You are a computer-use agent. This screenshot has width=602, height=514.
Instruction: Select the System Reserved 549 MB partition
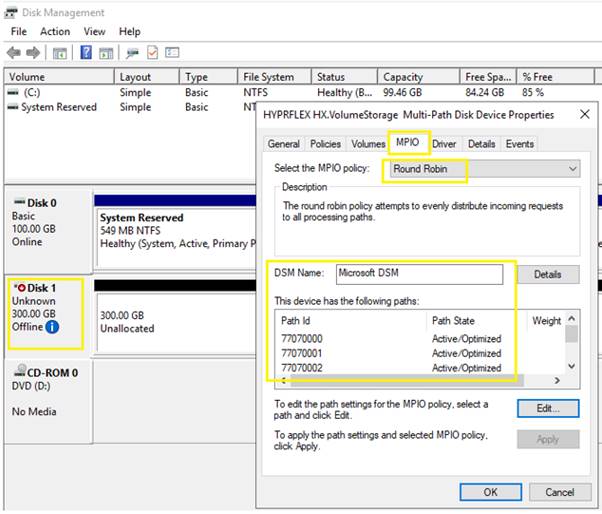pos(177,238)
